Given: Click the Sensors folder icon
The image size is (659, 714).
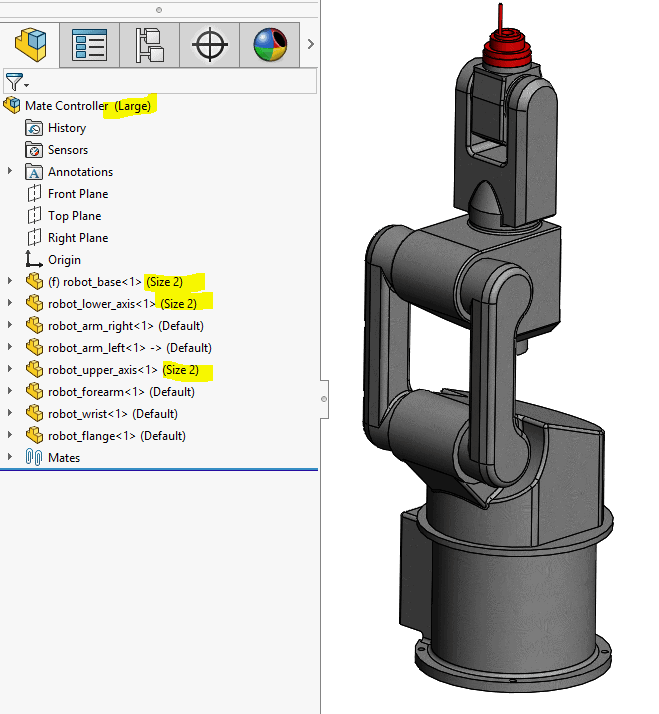Looking at the screenshot, I should (34, 150).
